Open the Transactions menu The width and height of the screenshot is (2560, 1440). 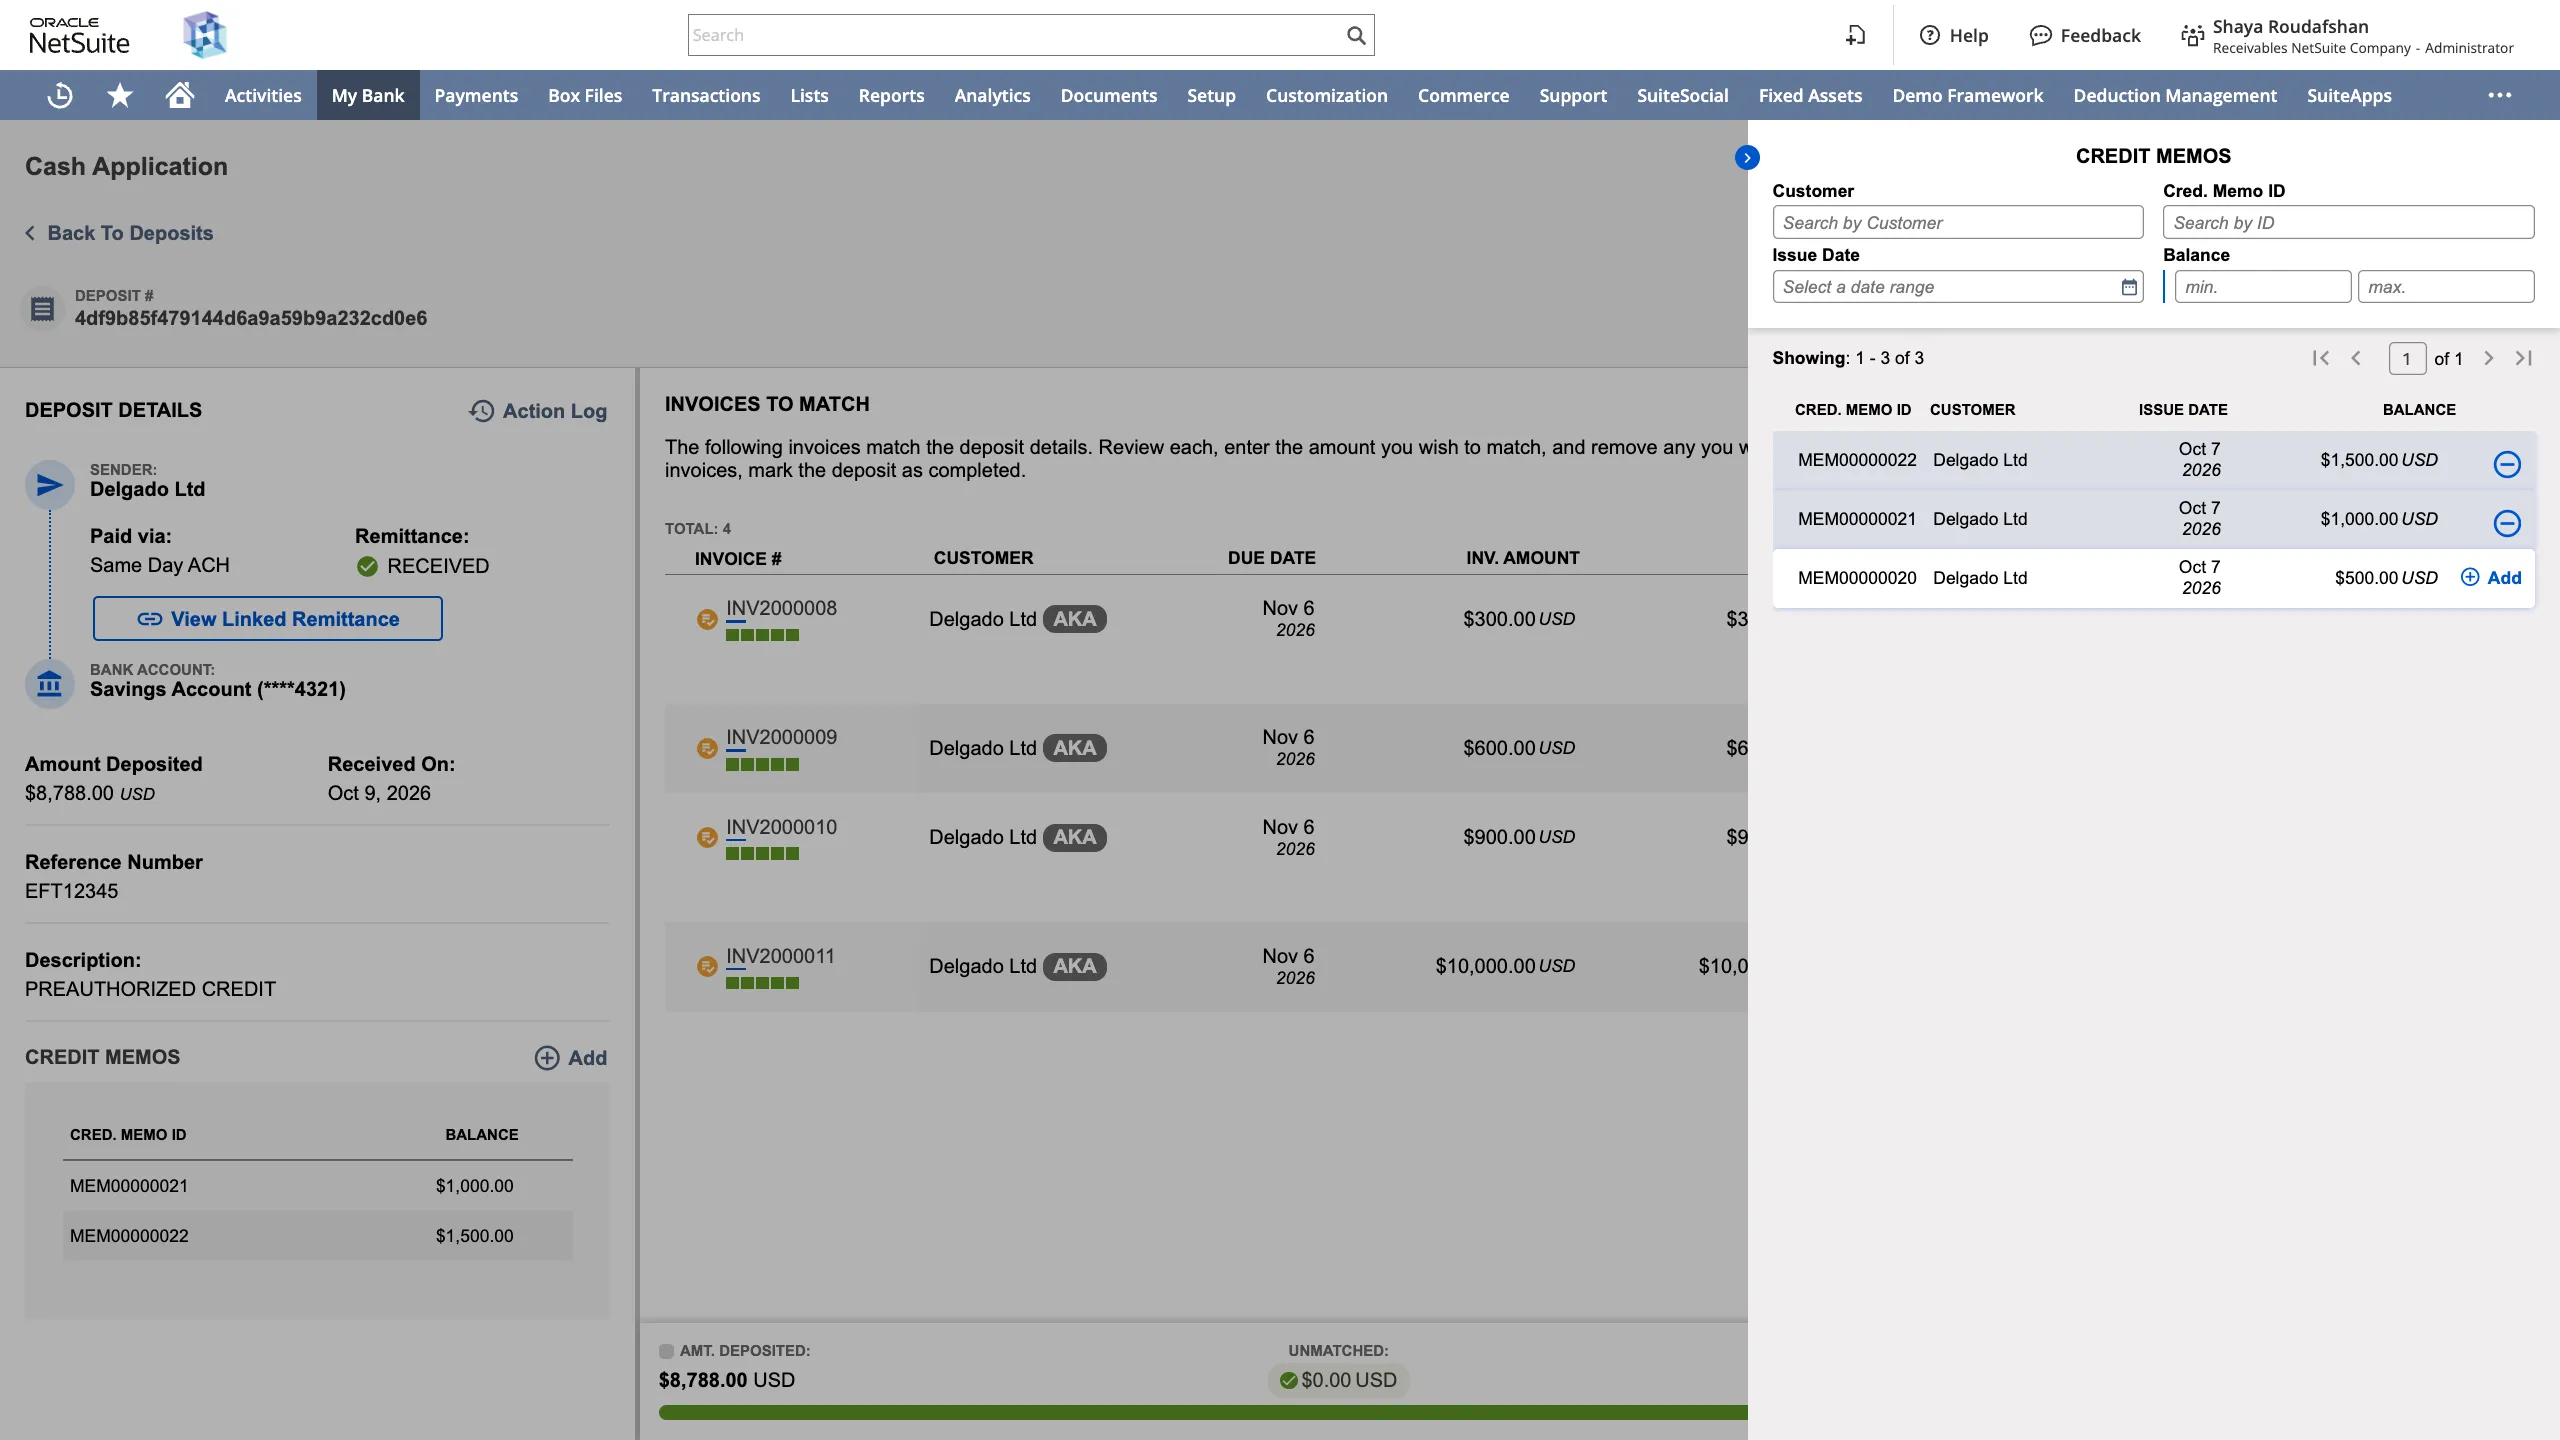(x=706, y=95)
